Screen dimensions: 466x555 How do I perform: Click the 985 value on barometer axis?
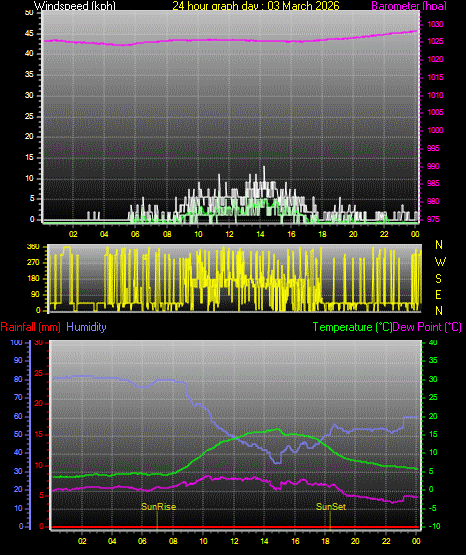point(433,183)
